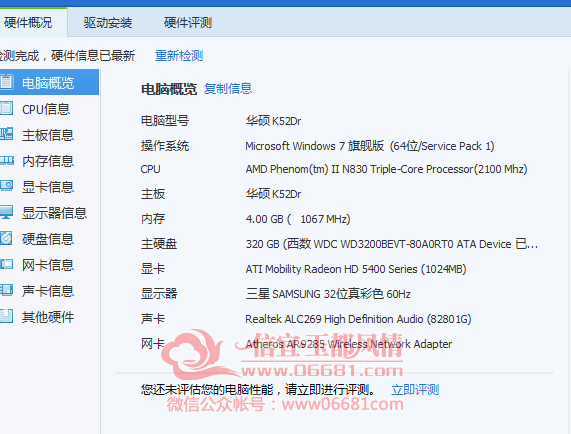The image size is (571, 434).
Task: Click the 电脑型号 label
Action: 165,121
